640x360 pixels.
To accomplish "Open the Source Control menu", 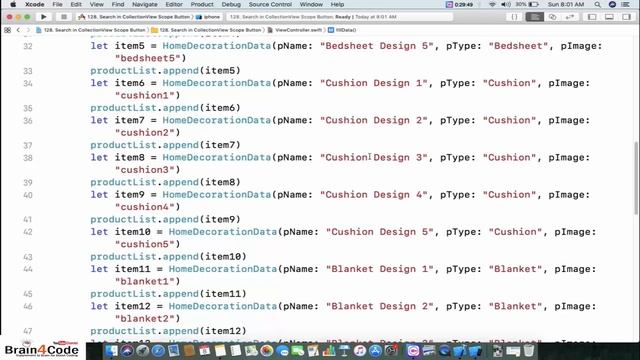I will coord(270,4).
